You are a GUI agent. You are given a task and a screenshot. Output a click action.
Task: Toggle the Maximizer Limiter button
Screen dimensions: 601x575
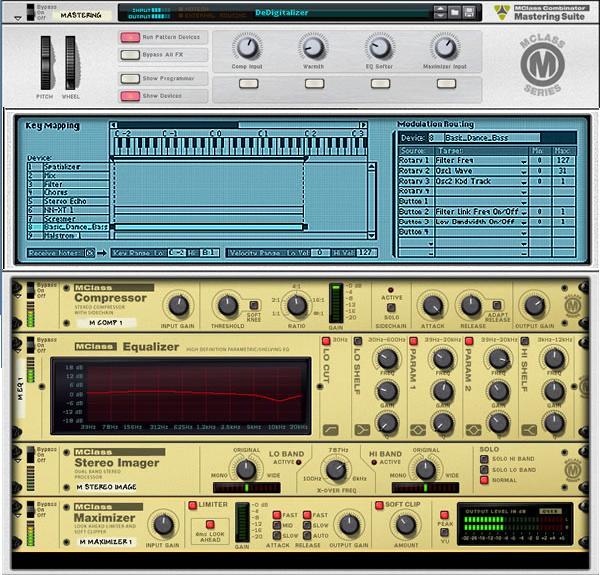click(192, 505)
